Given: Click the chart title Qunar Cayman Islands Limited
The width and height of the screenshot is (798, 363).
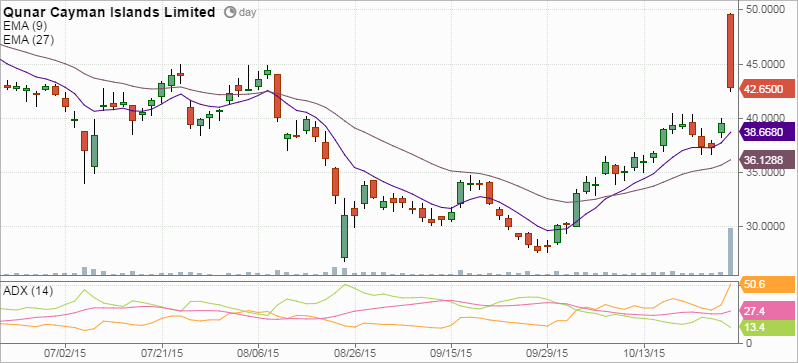Looking at the screenshot, I should click(109, 12).
